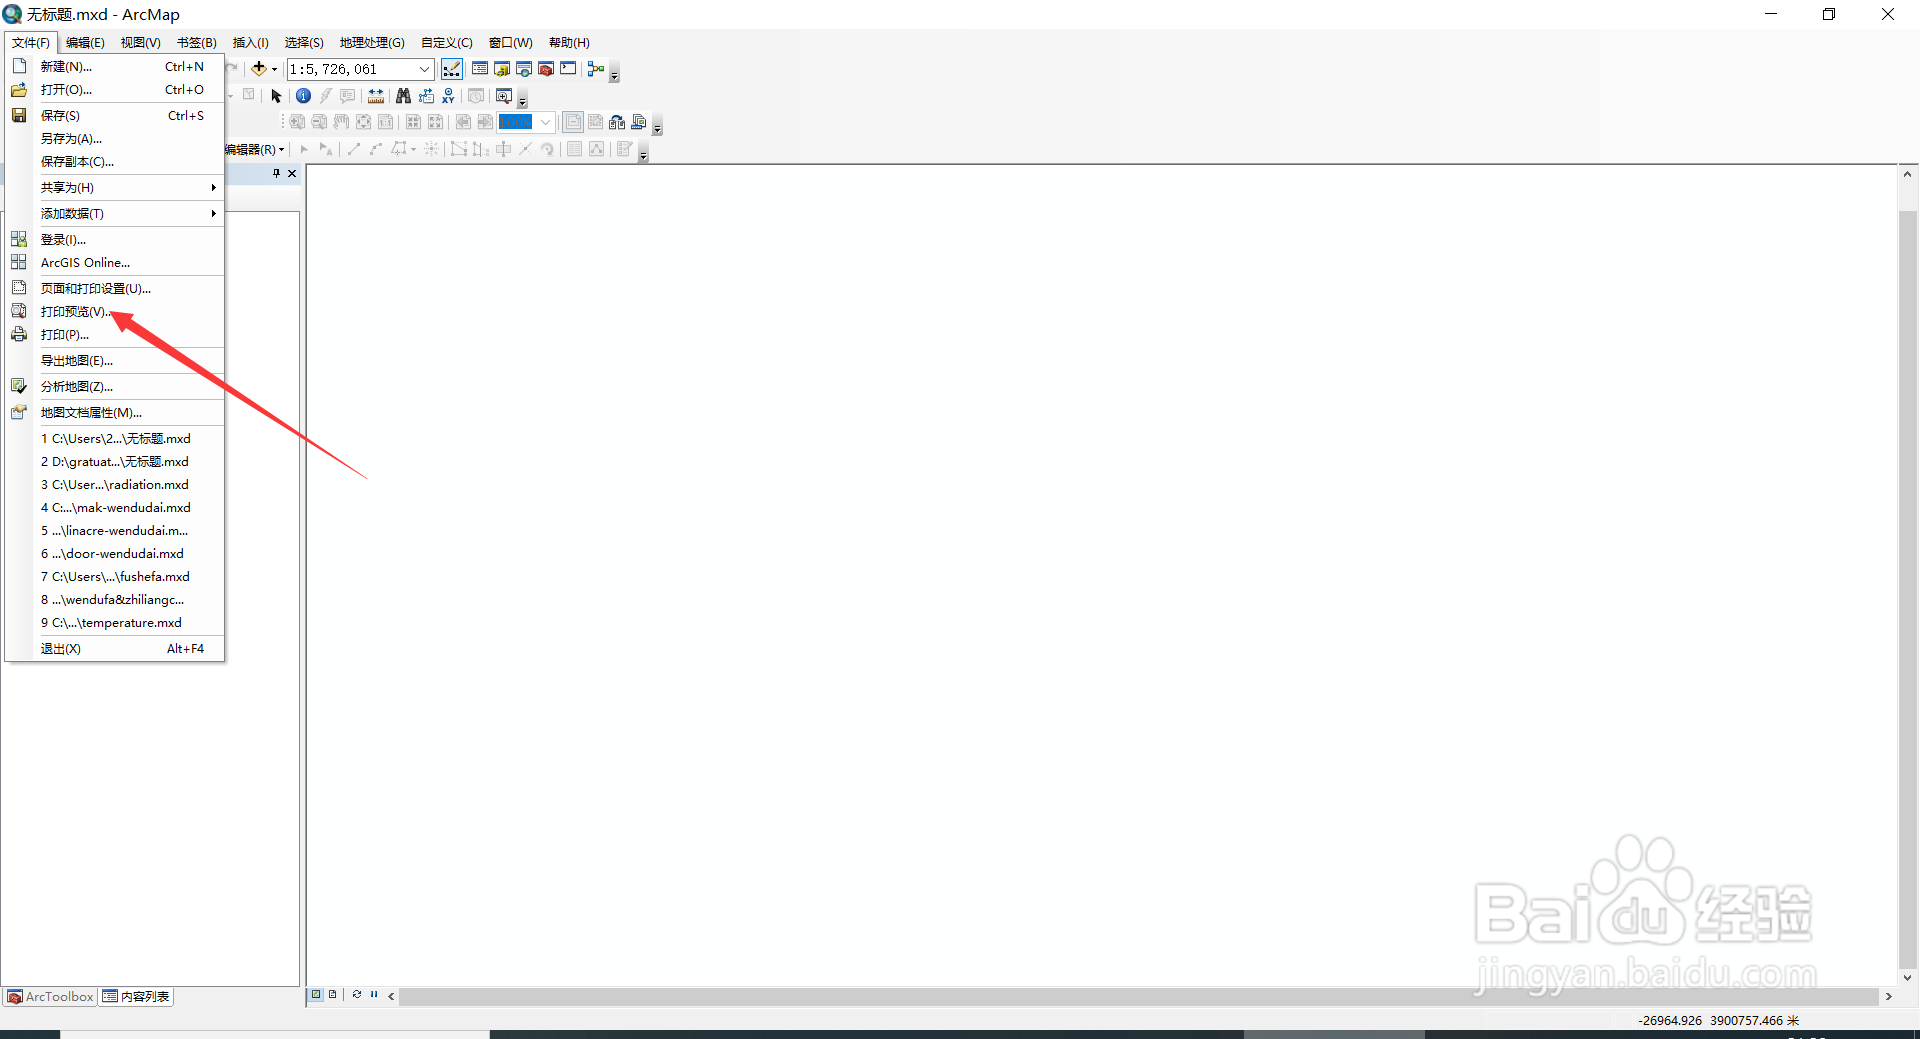Switch to Layout View at the bottom
The height and width of the screenshot is (1039, 1920).
(333, 995)
